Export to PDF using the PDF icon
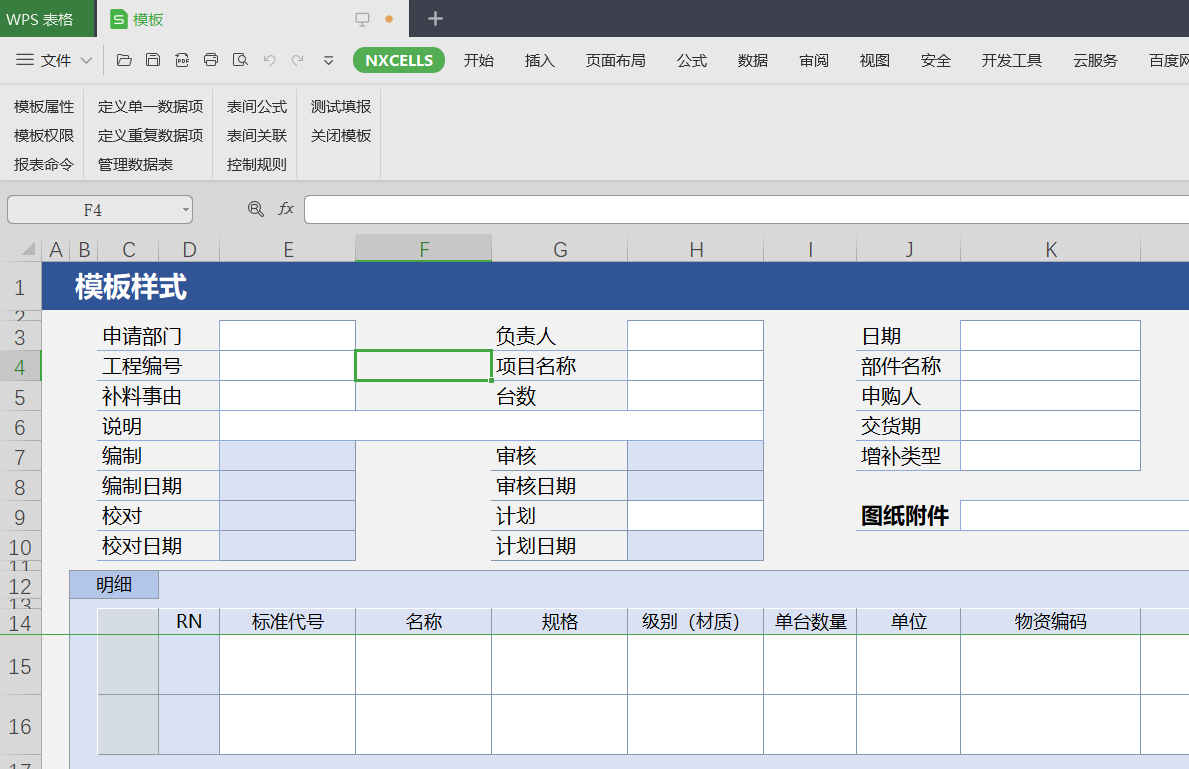1189x769 pixels. (x=182, y=60)
